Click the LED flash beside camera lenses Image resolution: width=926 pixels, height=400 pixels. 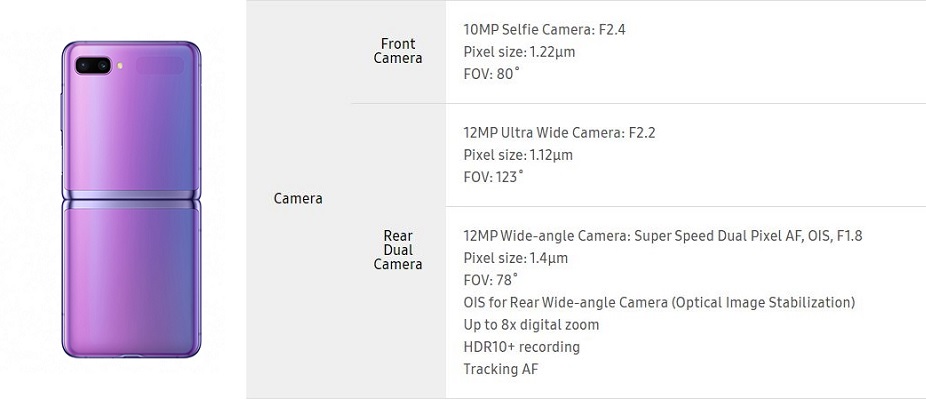(x=120, y=66)
